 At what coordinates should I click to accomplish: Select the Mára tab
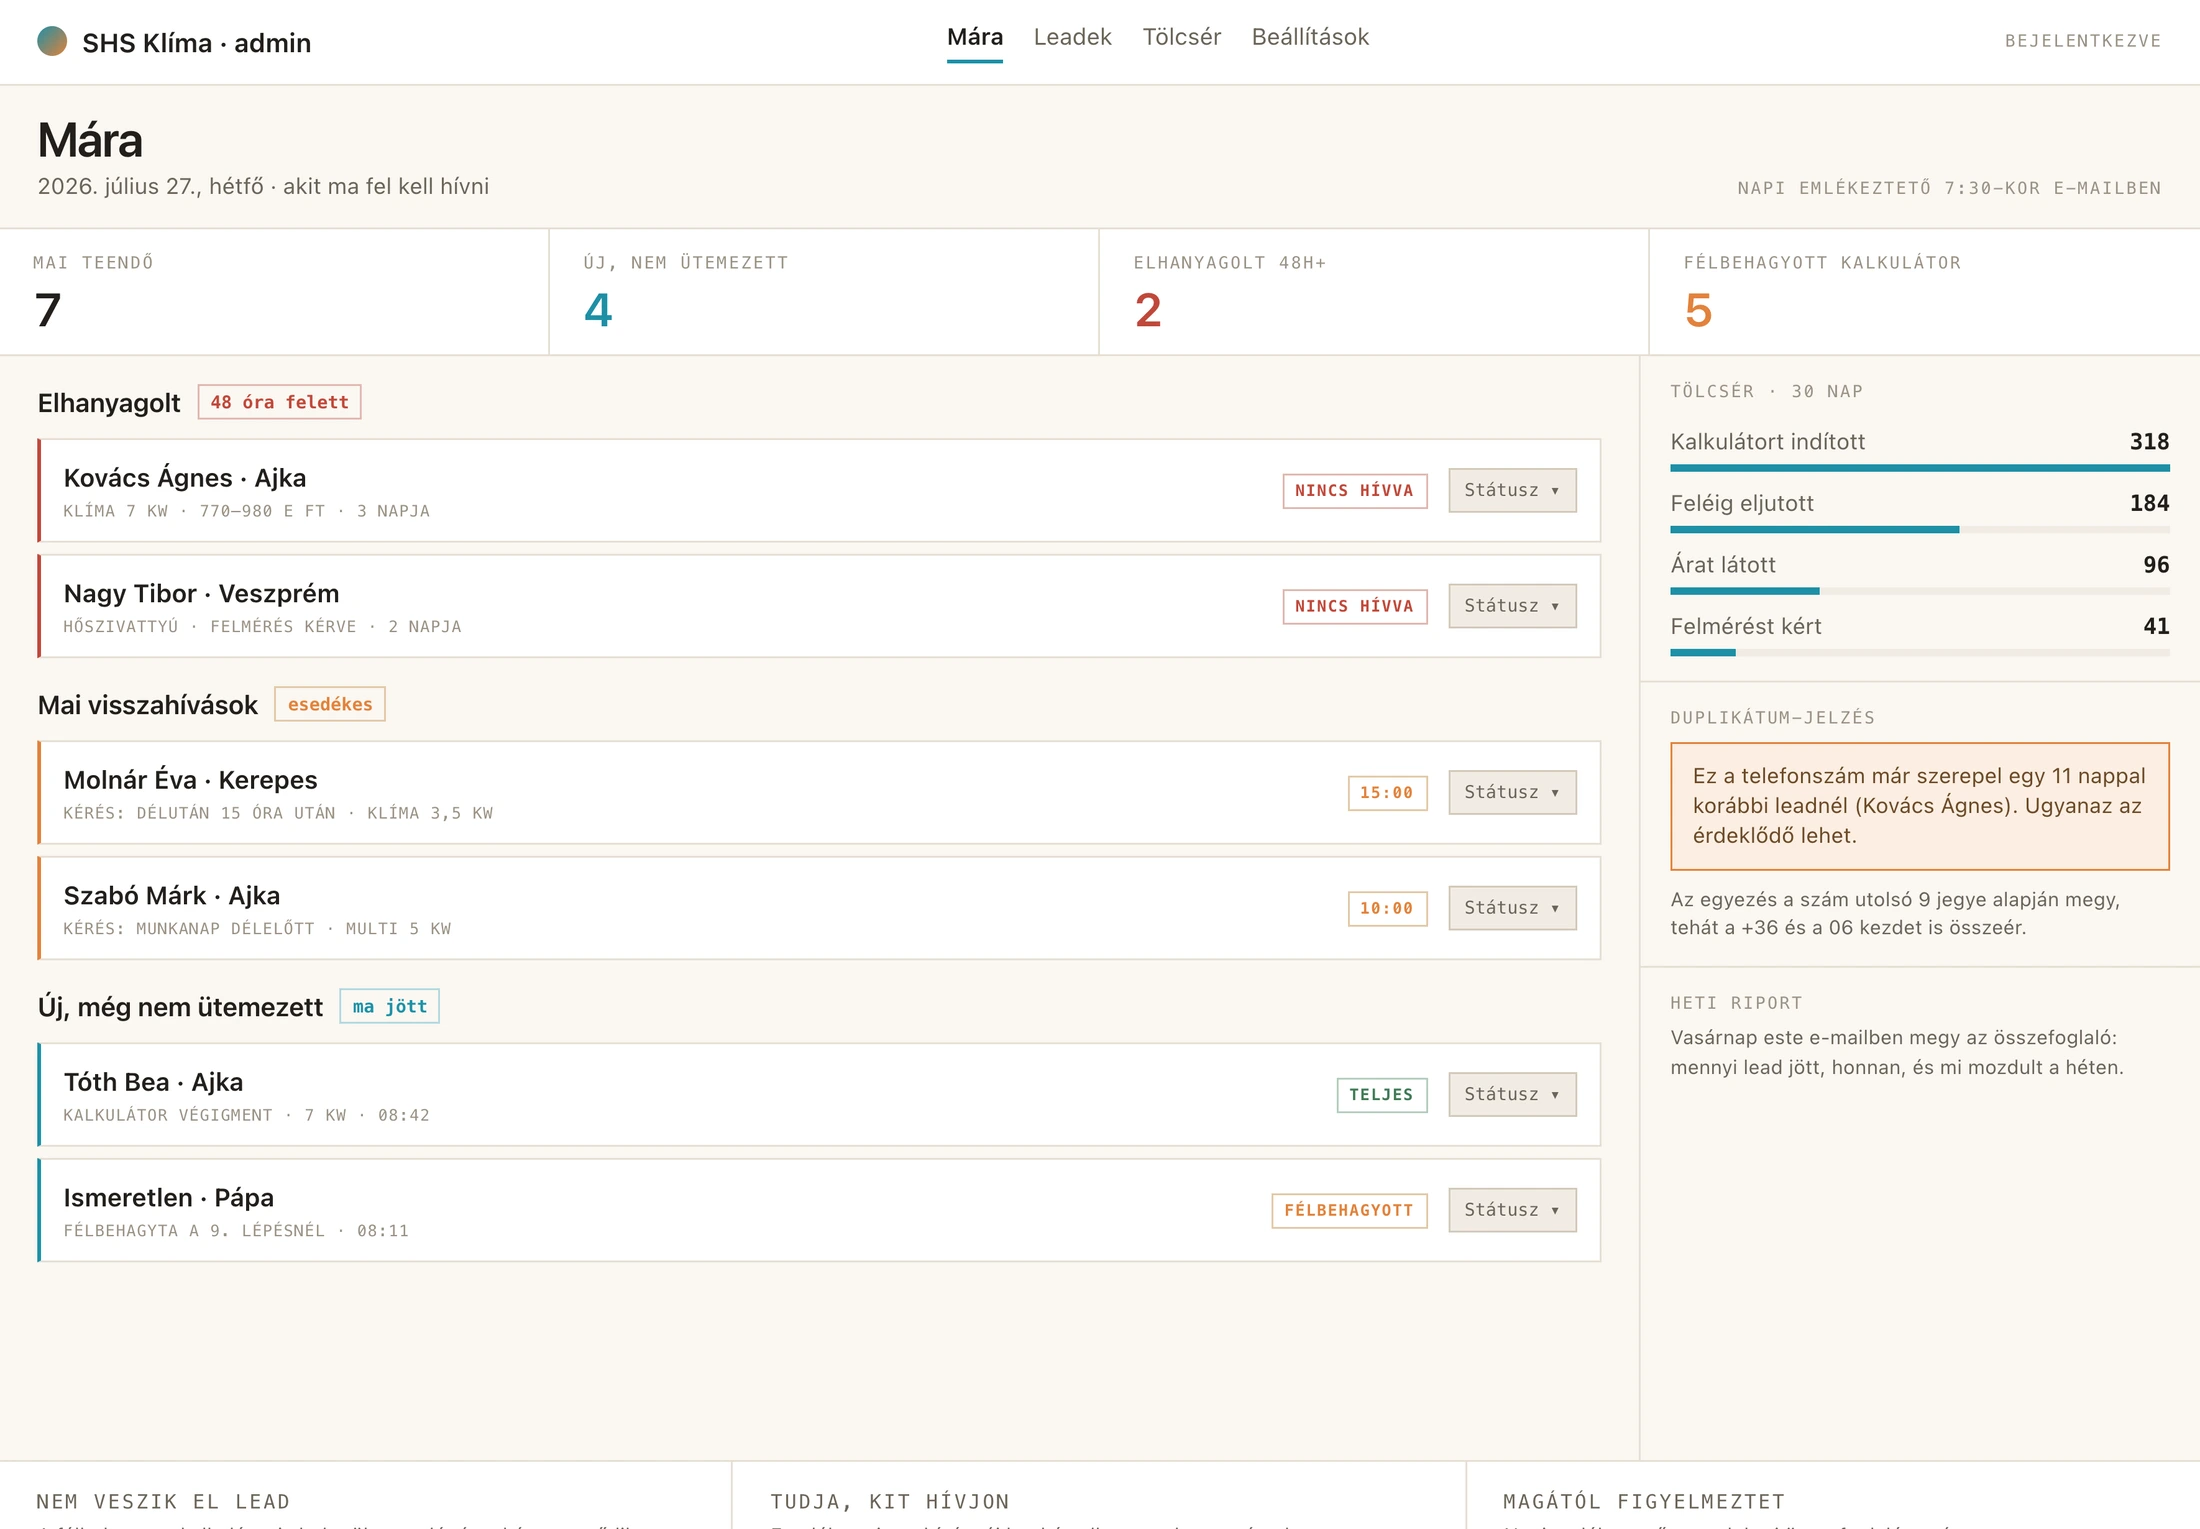pyautogui.click(x=975, y=37)
